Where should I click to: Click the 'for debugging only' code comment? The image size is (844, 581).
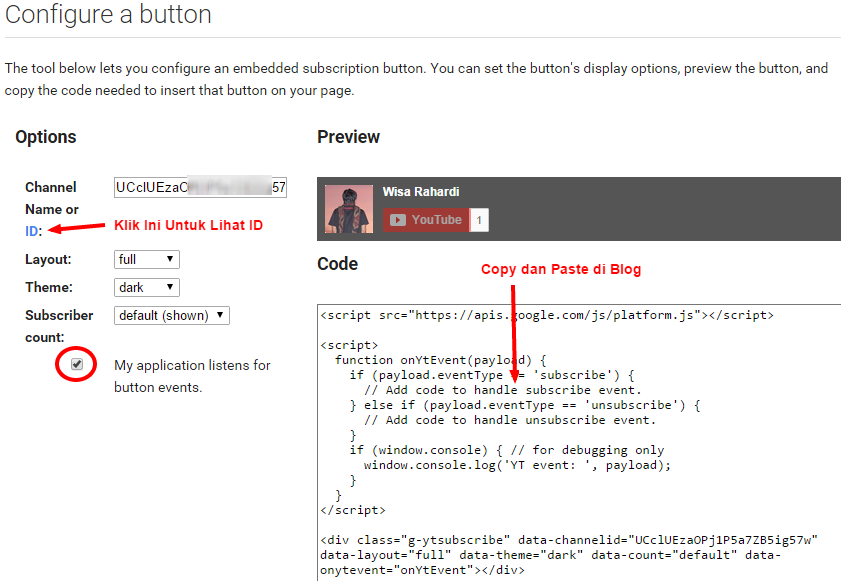(x=588, y=450)
